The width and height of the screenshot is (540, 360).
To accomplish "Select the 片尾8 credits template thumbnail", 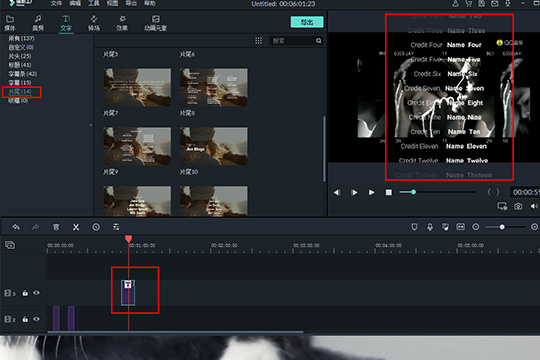I will (214, 146).
